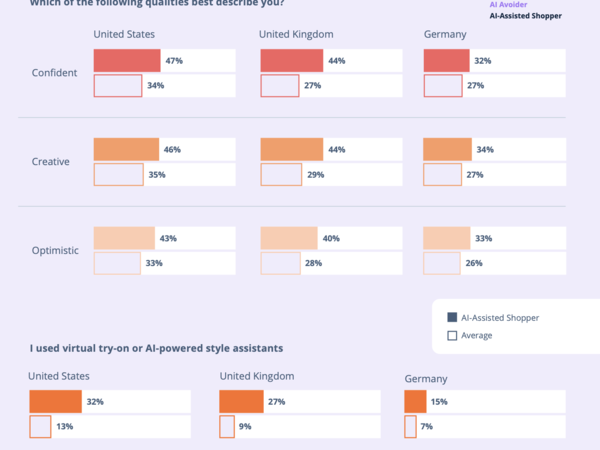
Task: Click the Average legend outline square
Action: [452, 335]
